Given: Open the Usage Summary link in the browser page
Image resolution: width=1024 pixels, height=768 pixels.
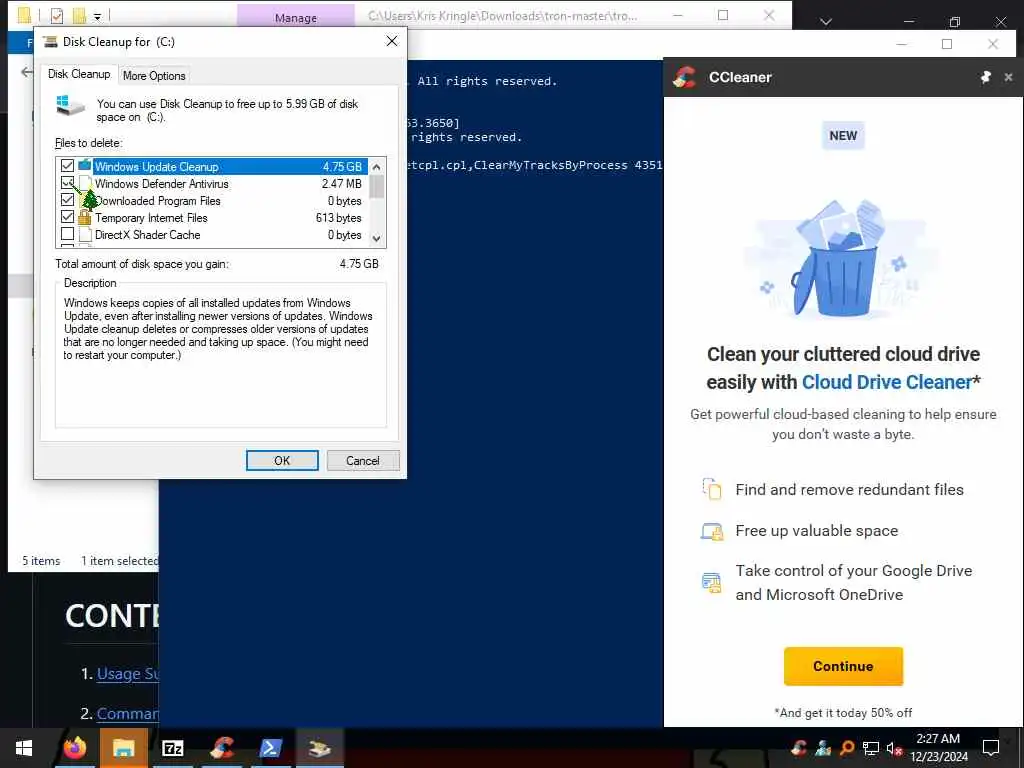Looking at the screenshot, I should 127,673.
